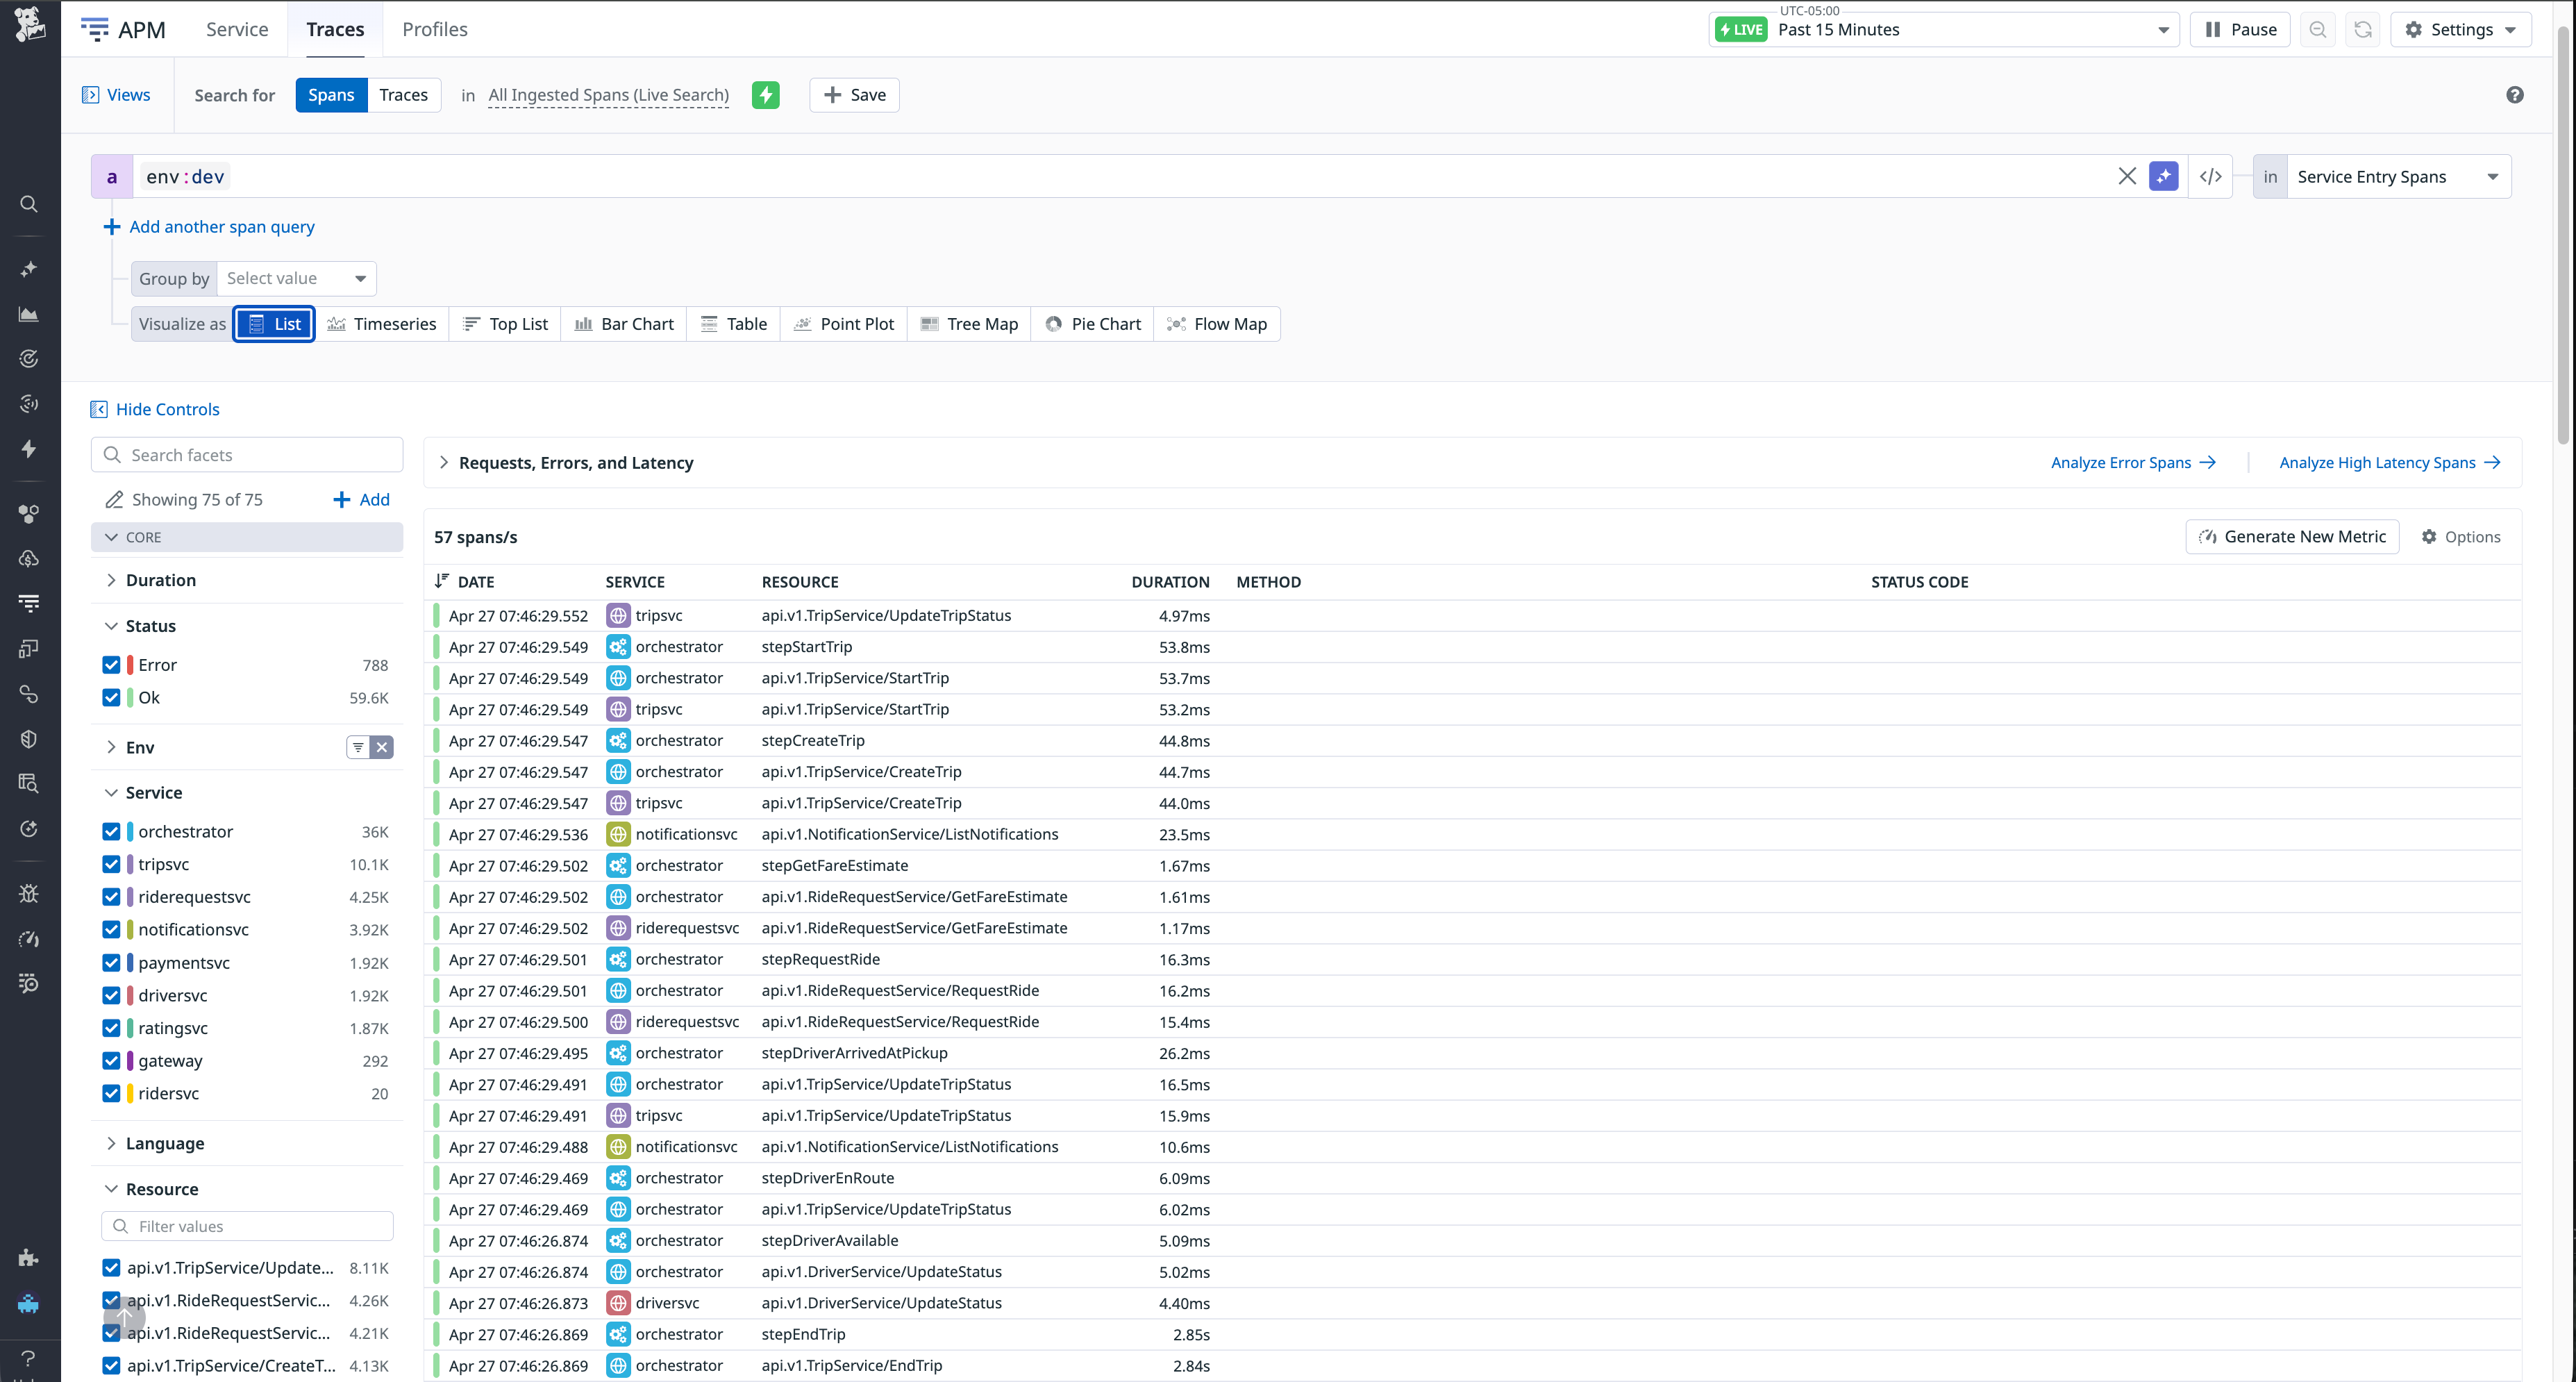Open the integrations puzzle icon in the sidebar
2576x1382 pixels.
tap(29, 1258)
